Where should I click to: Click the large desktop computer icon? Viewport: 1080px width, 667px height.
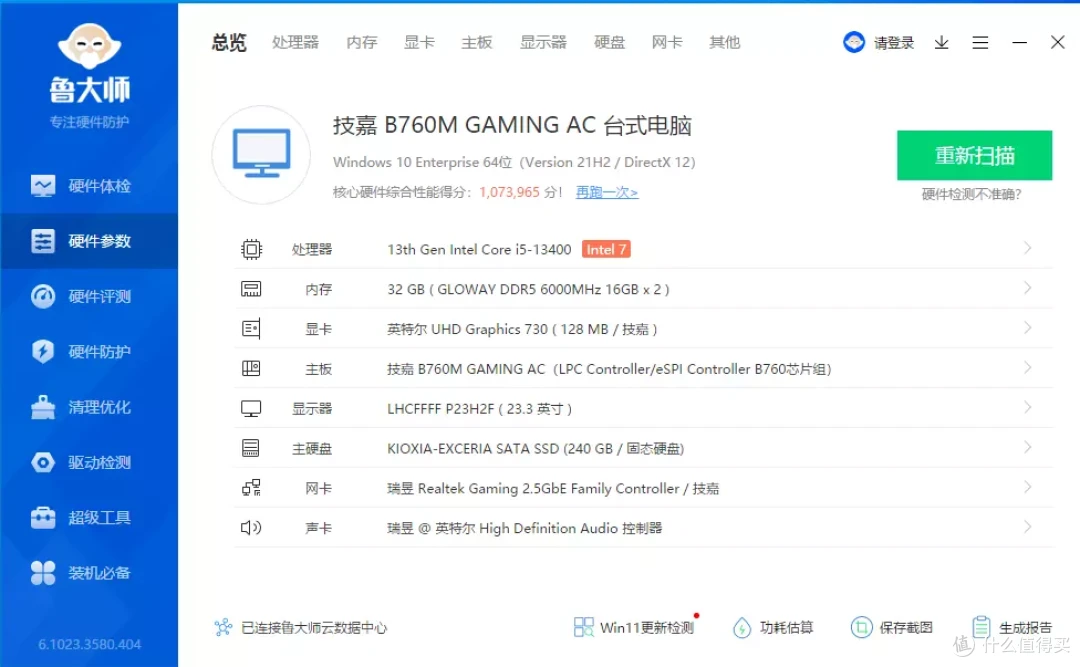(x=261, y=154)
